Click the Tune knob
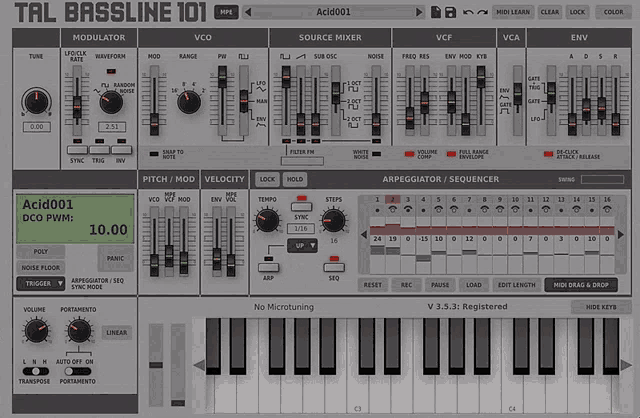The width and height of the screenshot is (640, 418). click(36, 101)
